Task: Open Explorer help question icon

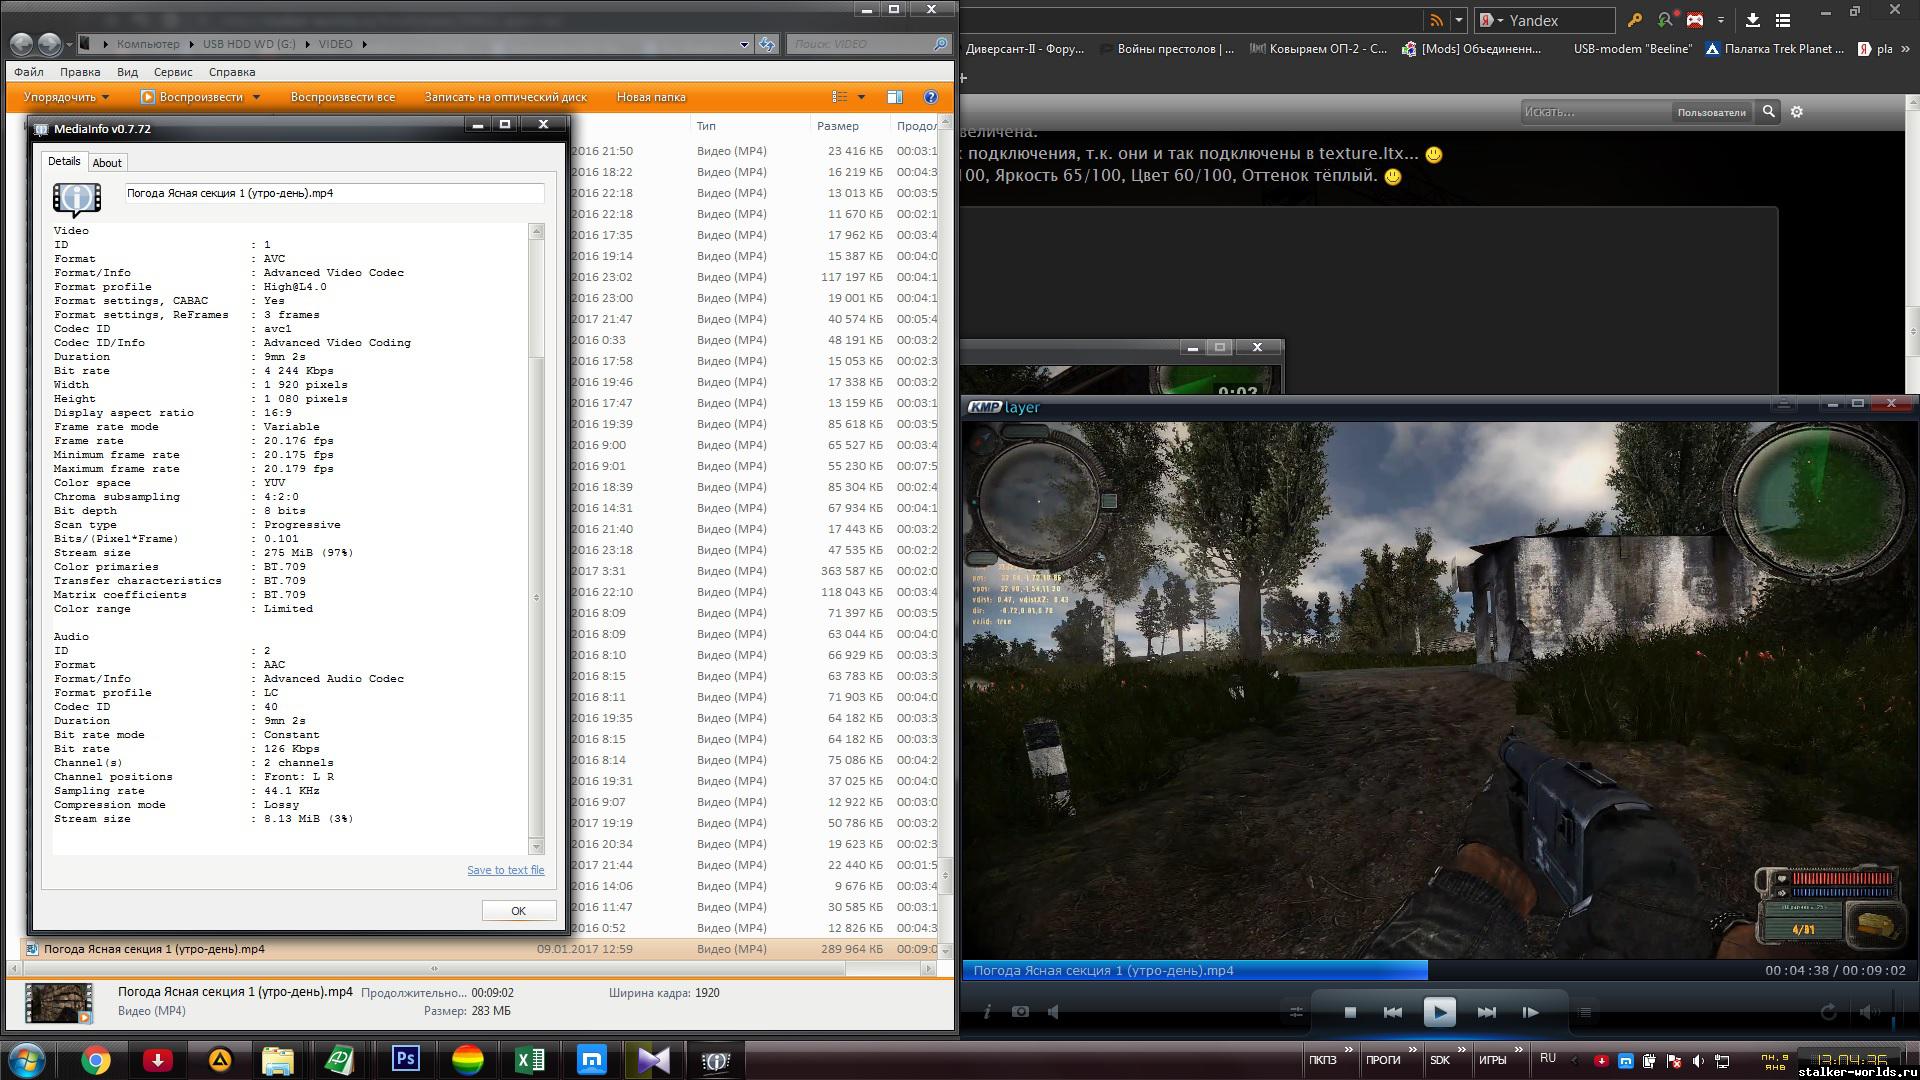Action: [x=931, y=97]
